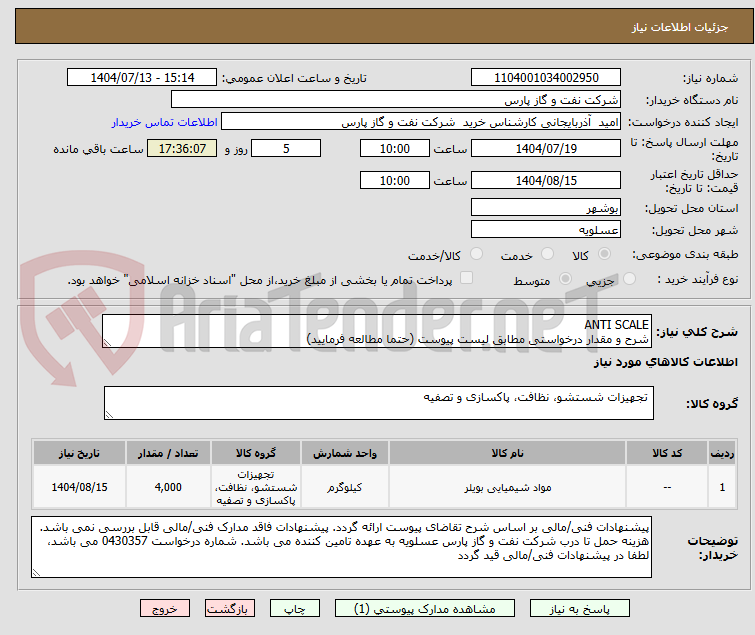Click the response deadline date 1404/07/19

click(x=546, y=148)
